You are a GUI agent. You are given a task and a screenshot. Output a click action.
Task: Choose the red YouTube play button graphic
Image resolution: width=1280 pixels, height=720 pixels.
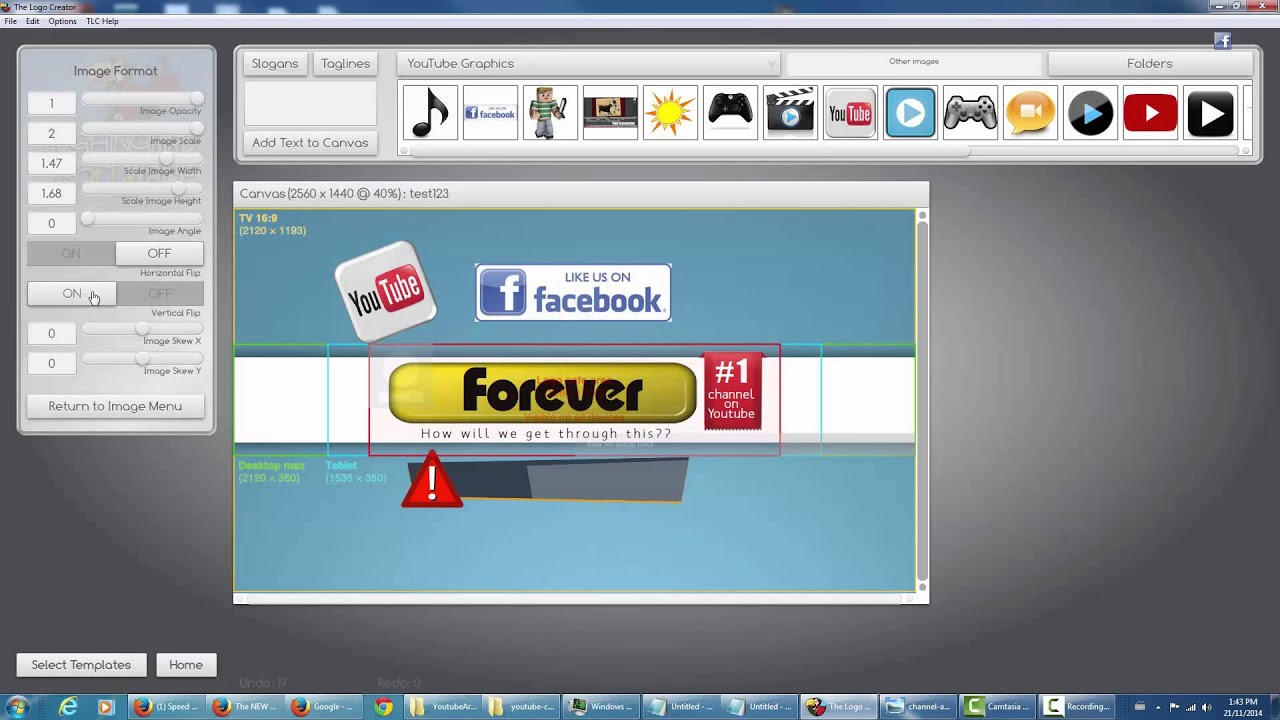[1150, 112]
